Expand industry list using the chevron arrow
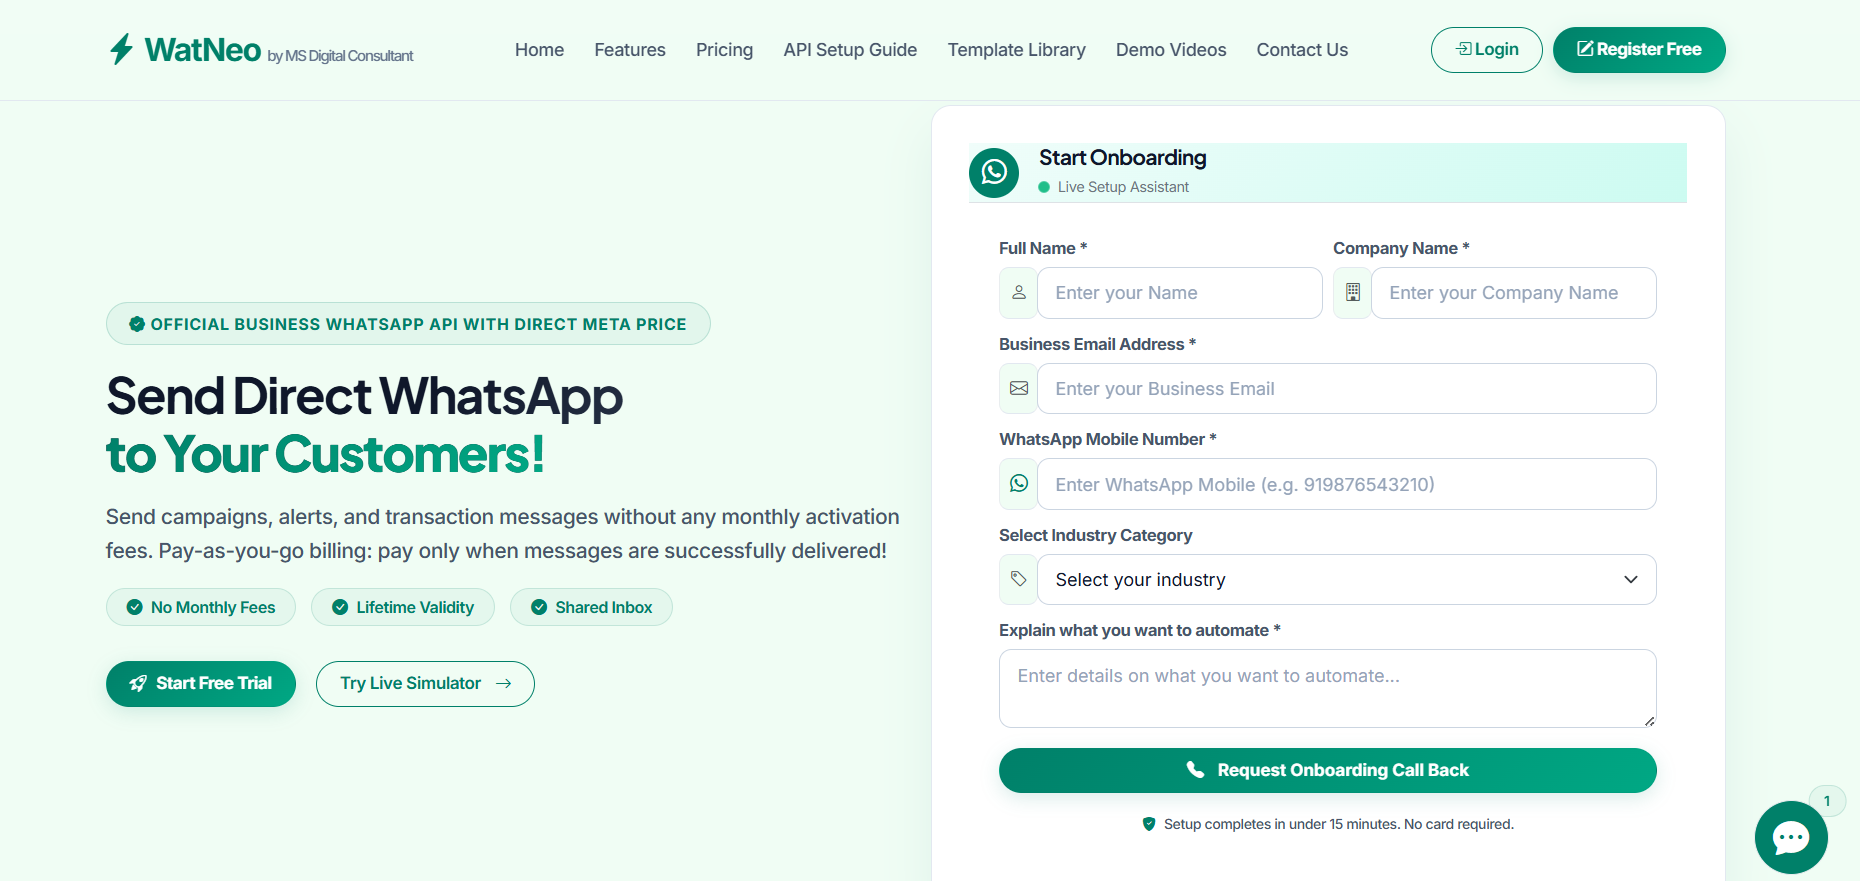Image resolution: width=1860 pixels, height=881 pixels. [1631, 580]
